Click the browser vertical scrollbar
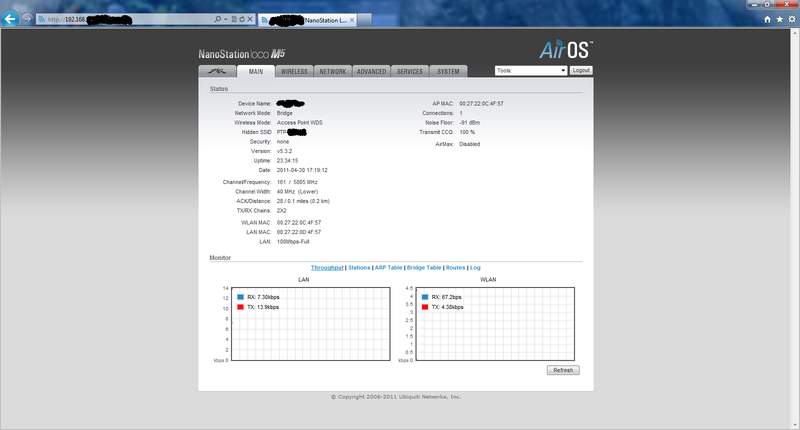The width and height of the screenshot is (800, 430). point(795,229)
